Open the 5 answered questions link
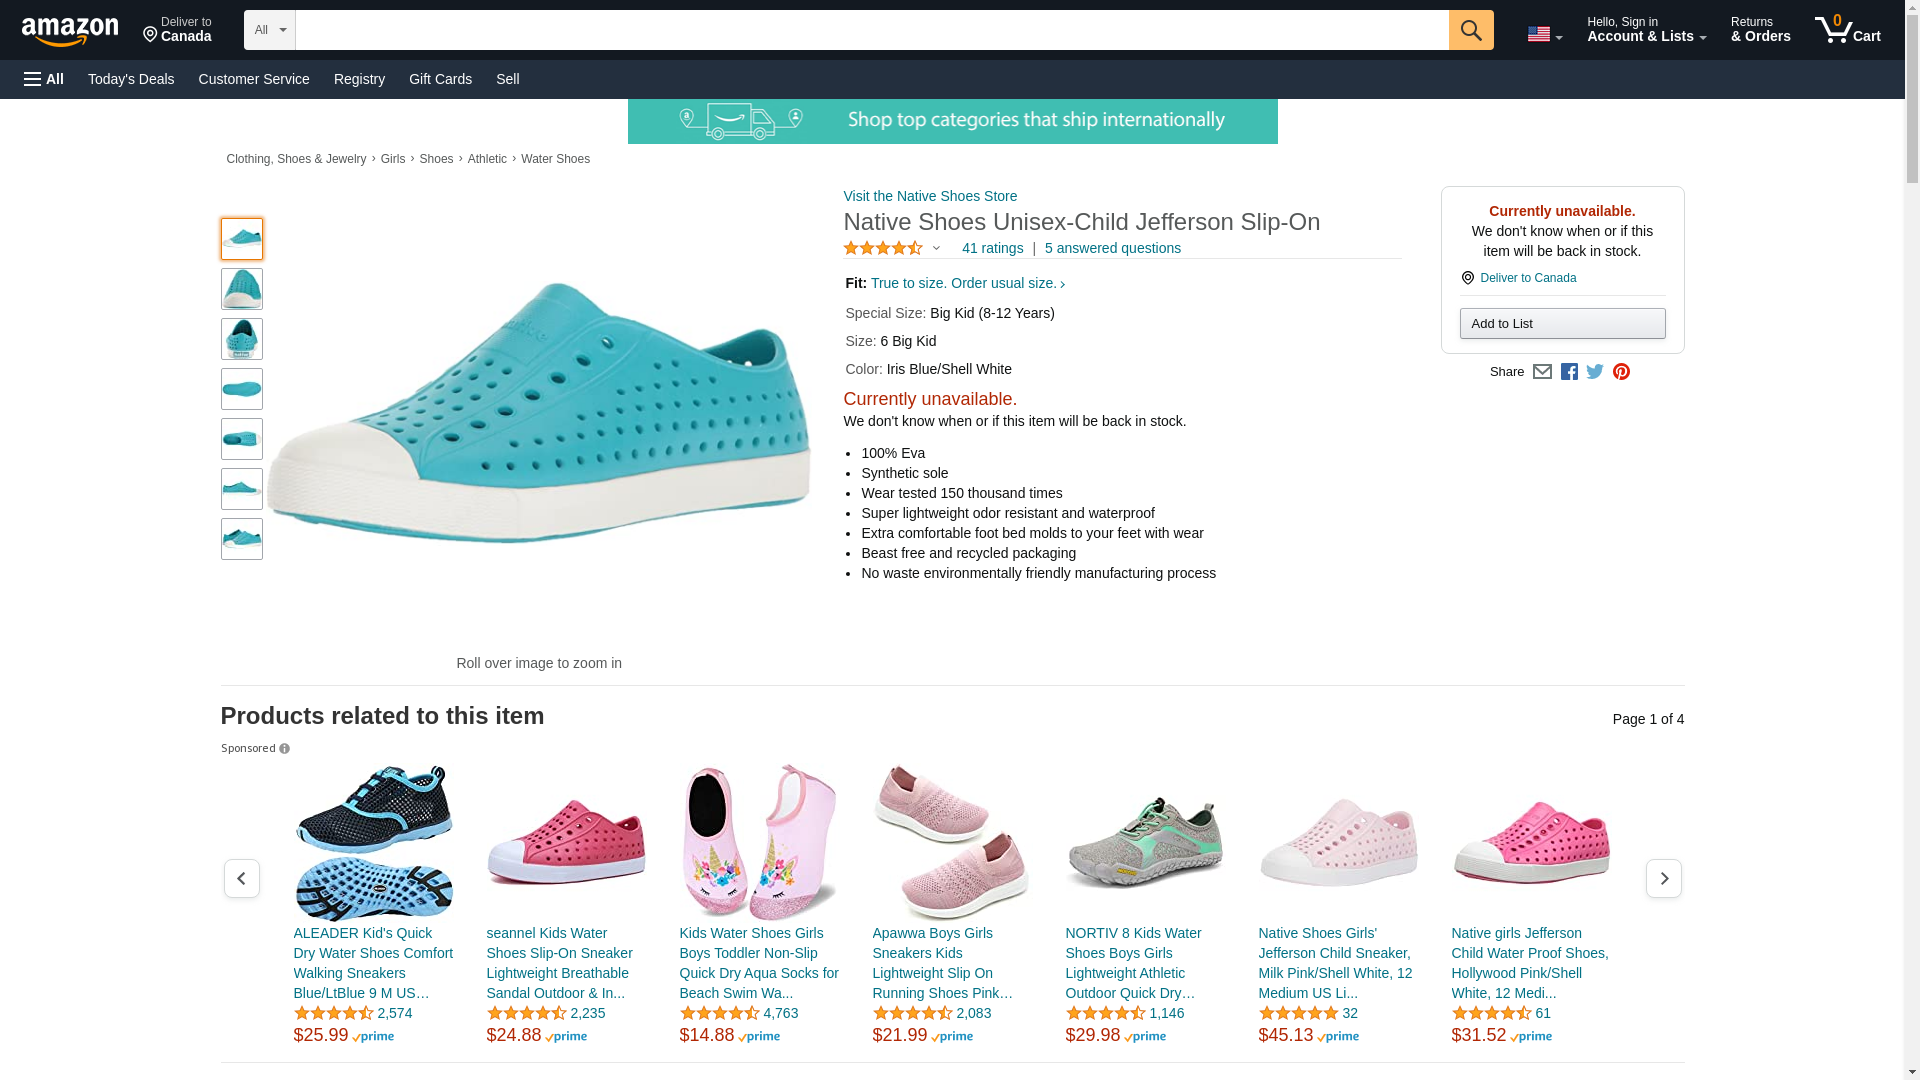1920x1080 pixels. [1112, 248]
